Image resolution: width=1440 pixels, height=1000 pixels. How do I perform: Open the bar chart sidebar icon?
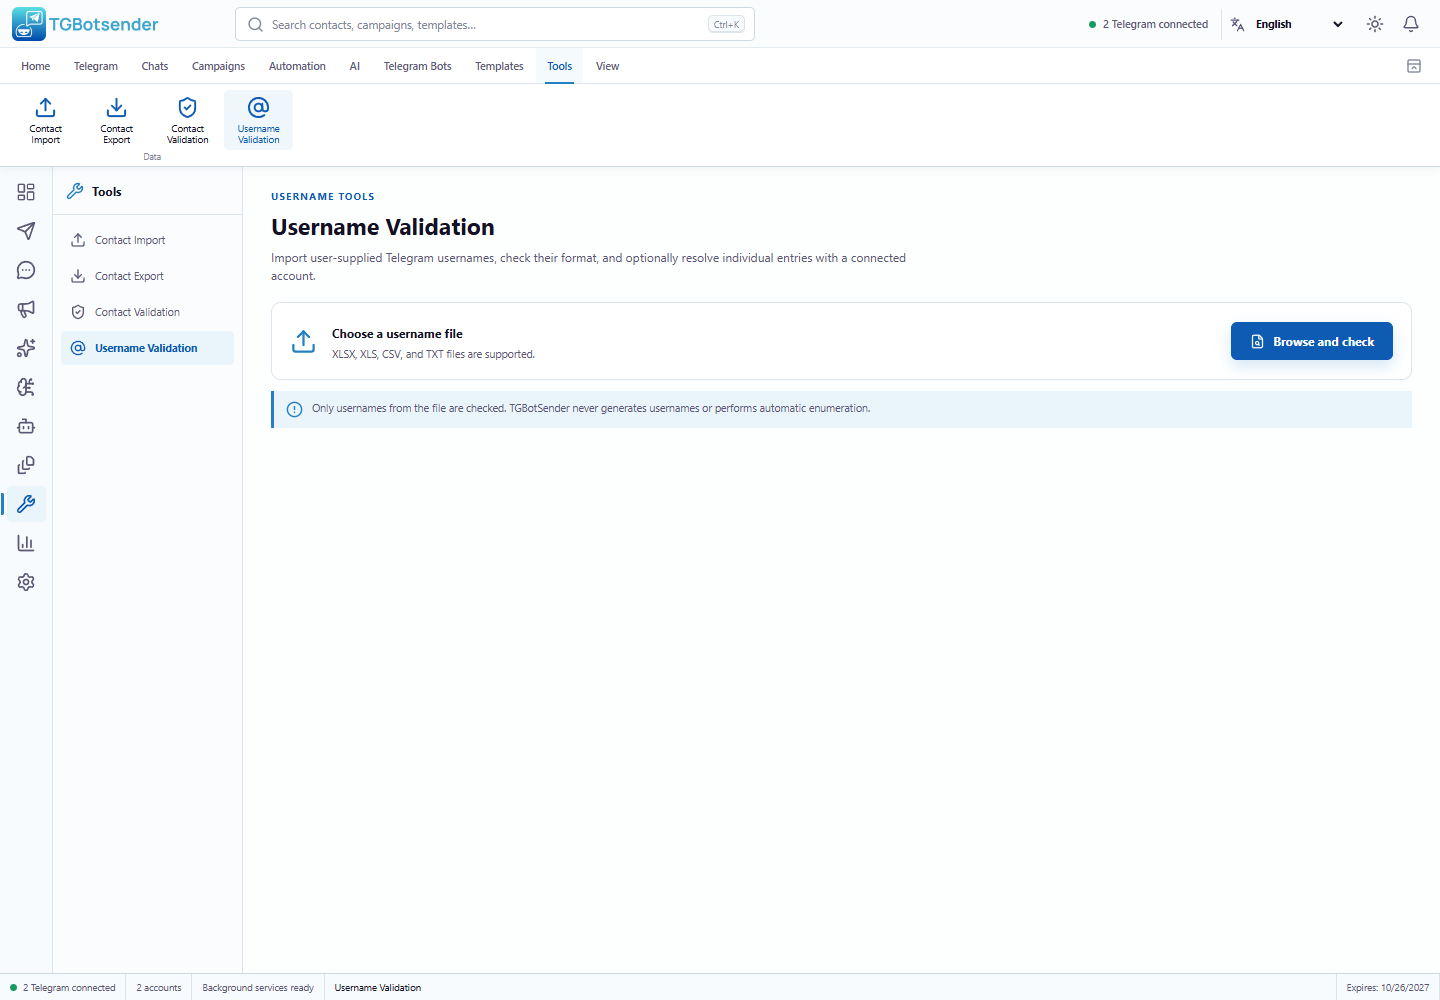pos(26,543)
